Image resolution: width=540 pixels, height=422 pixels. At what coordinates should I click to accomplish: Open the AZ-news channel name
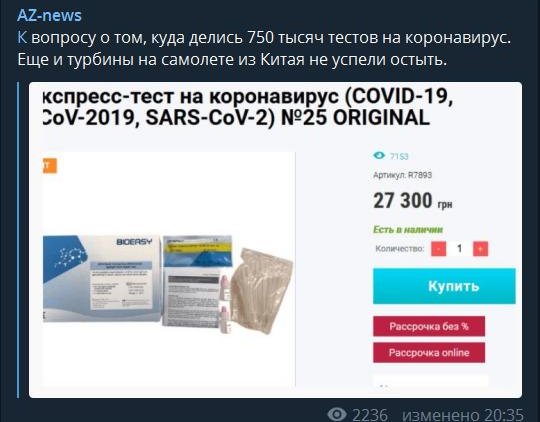click(x=49, y=16)
